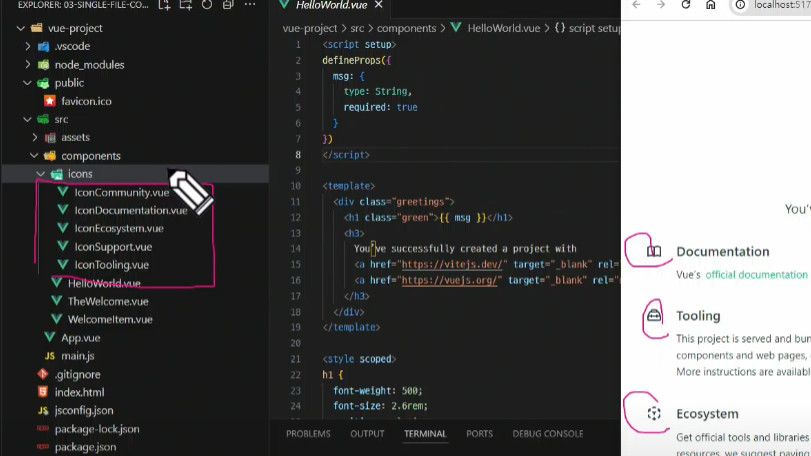Switch to the PORTS panel tab
Screen dimensions: 811x456
pyautogui.click(x=479, y=434)
